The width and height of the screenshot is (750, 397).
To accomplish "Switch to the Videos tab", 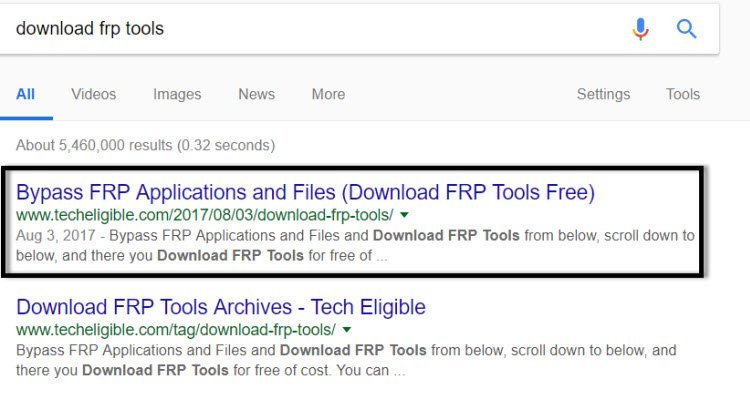I will tap(94, 94).
